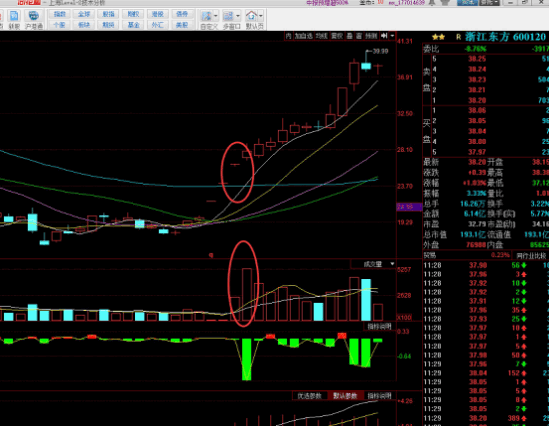Click the tallest circled volume bar
549x426 pixels.
[x=247, y=294]
